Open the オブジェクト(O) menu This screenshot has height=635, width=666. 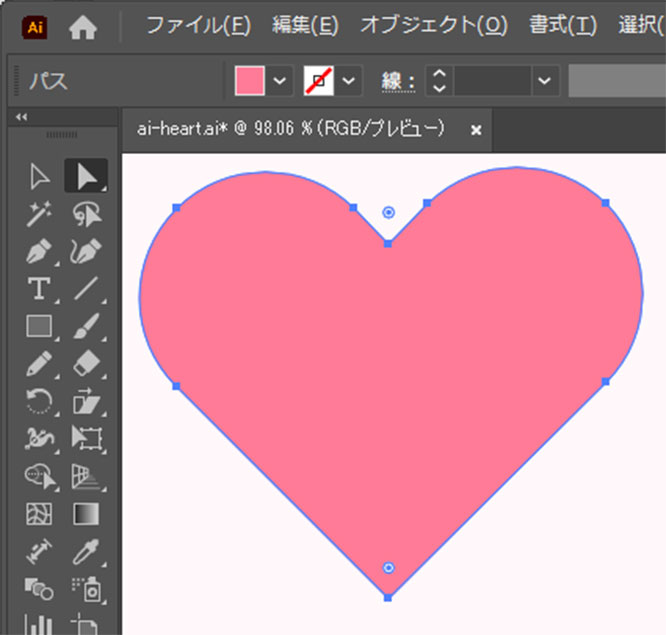coord(434,26)
